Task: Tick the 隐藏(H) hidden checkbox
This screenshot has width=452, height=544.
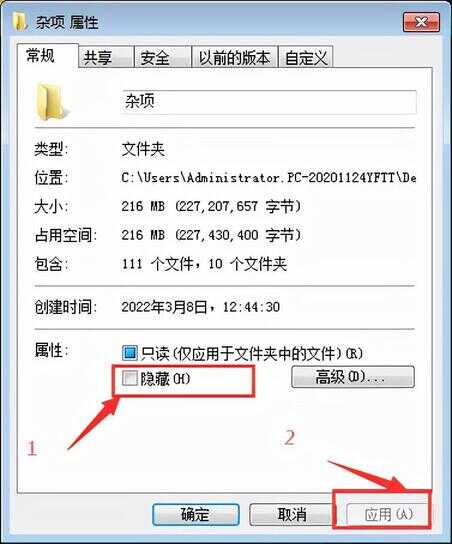Action: 129,378
